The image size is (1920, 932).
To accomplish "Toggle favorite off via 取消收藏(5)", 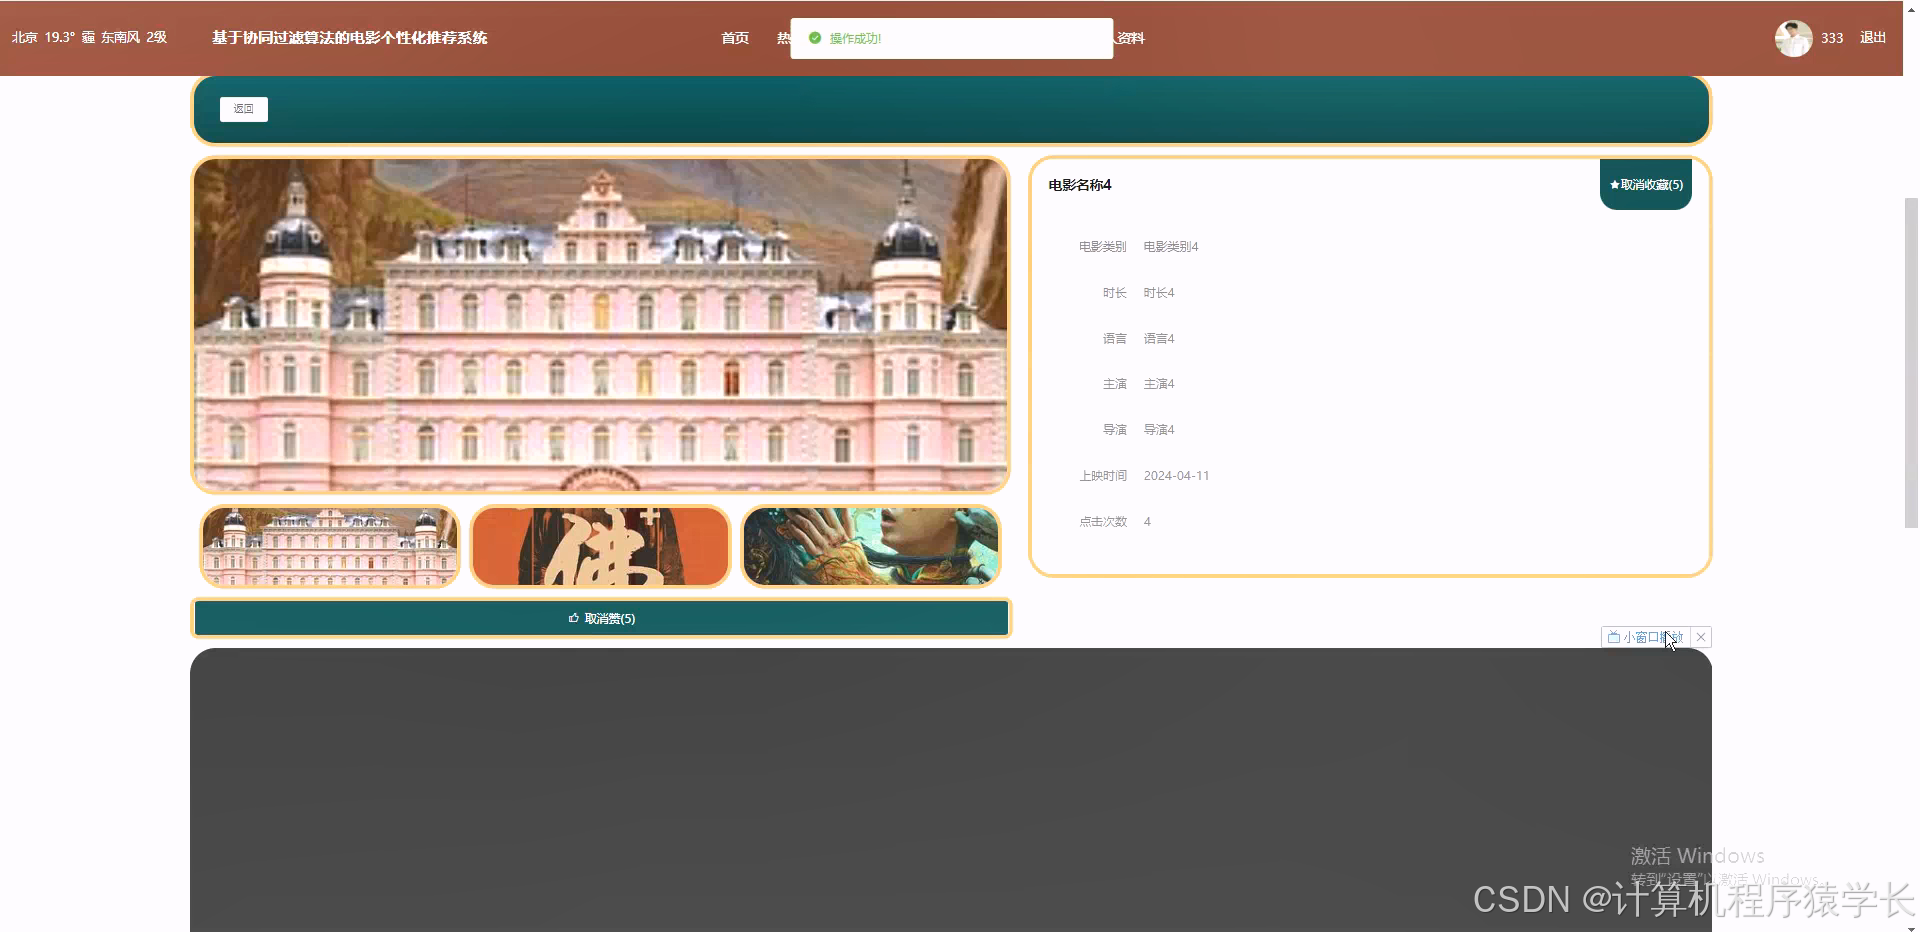I will (1645, 184).
